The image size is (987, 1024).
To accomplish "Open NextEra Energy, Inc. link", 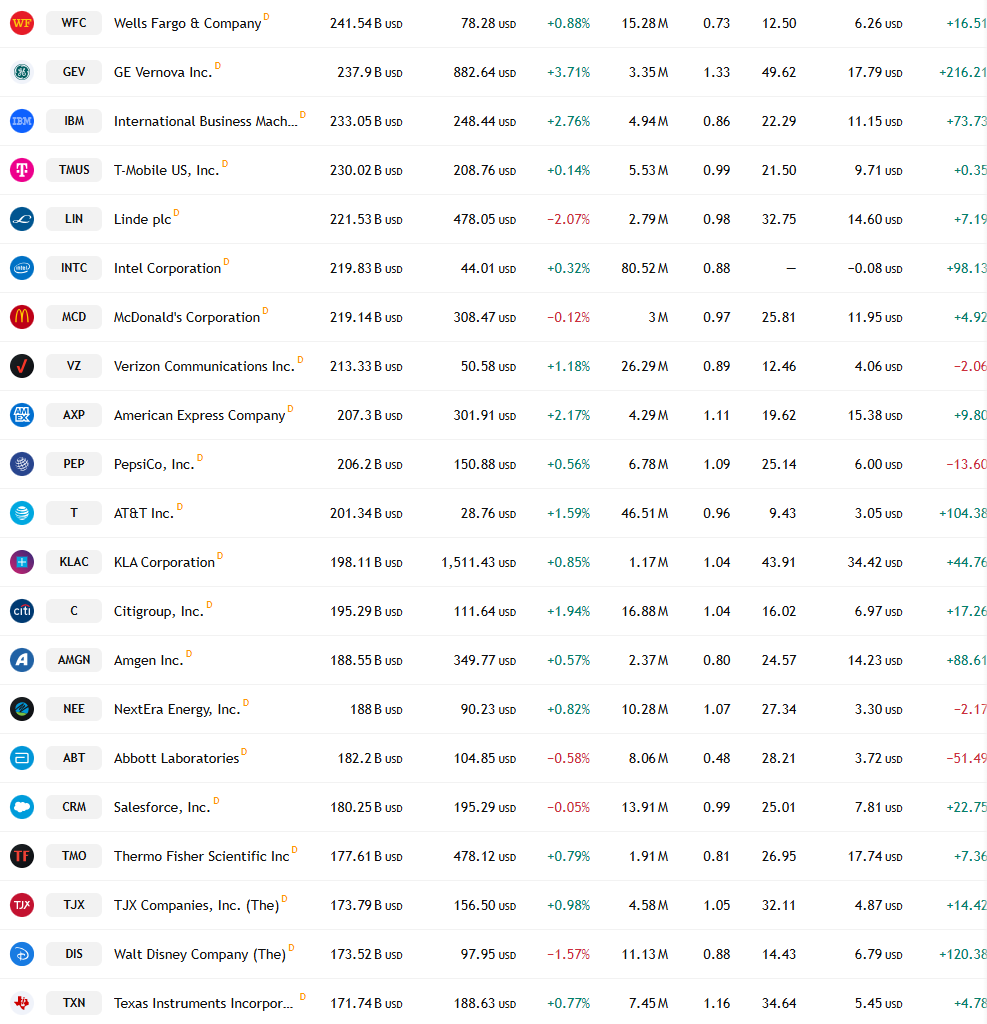I will 177,709.
